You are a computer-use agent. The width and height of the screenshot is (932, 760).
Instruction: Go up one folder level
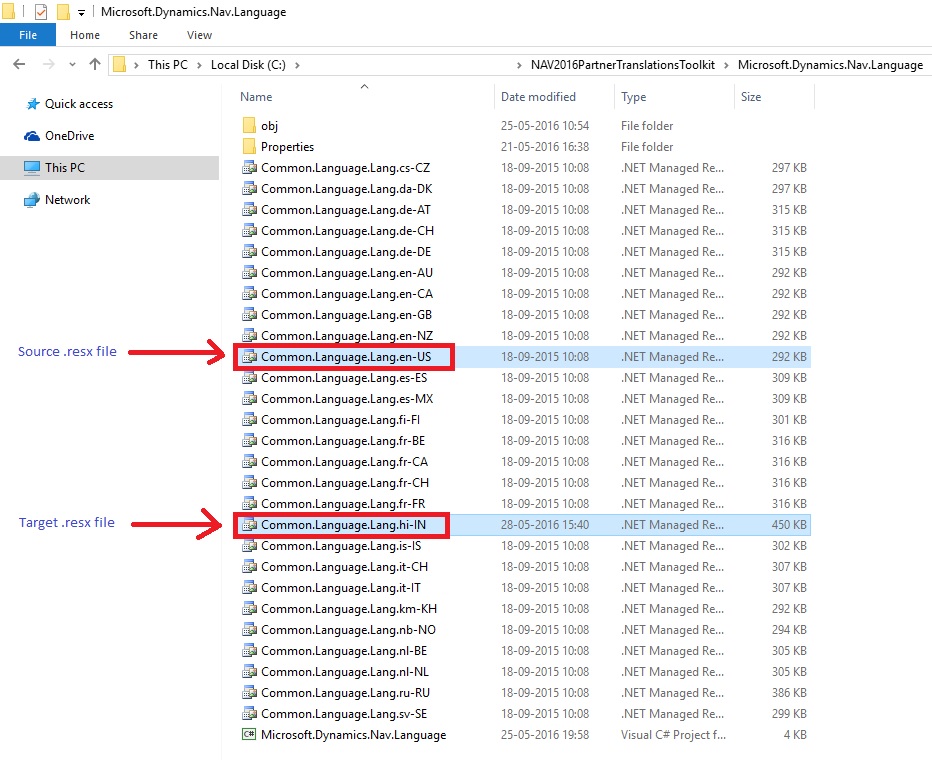95,65
